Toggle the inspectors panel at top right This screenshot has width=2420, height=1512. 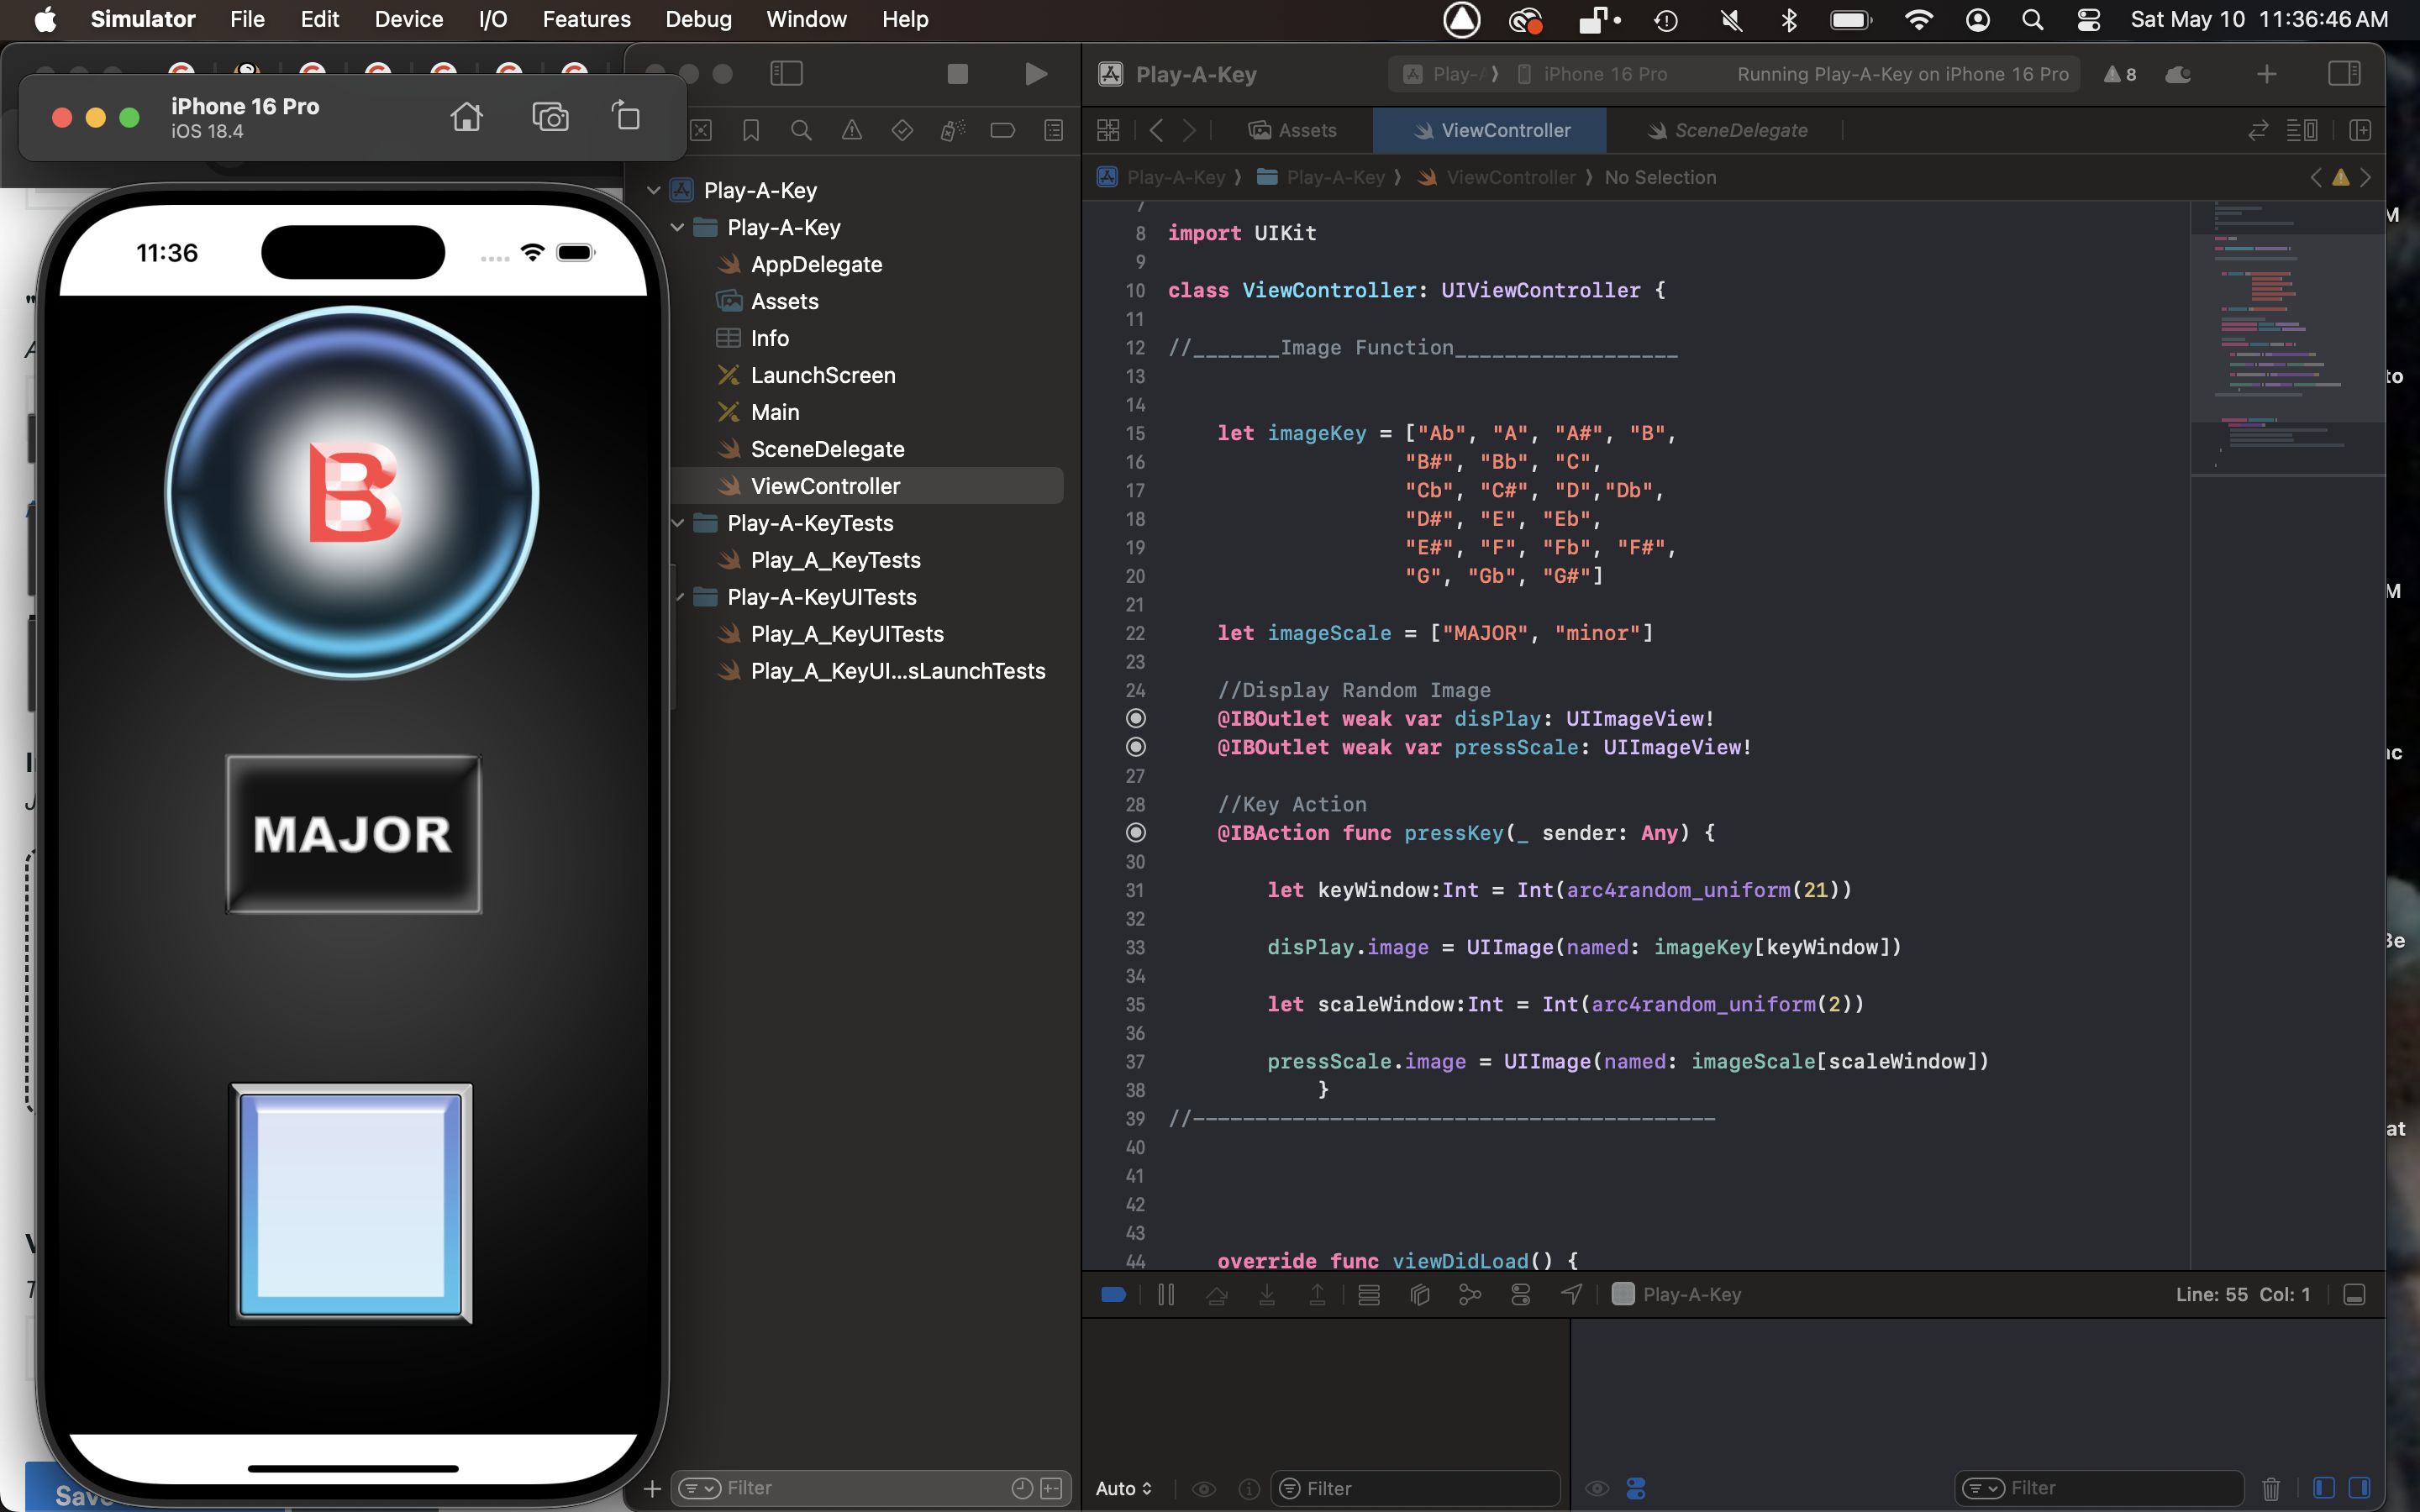pyautogui.click(x=2343, y=74)
